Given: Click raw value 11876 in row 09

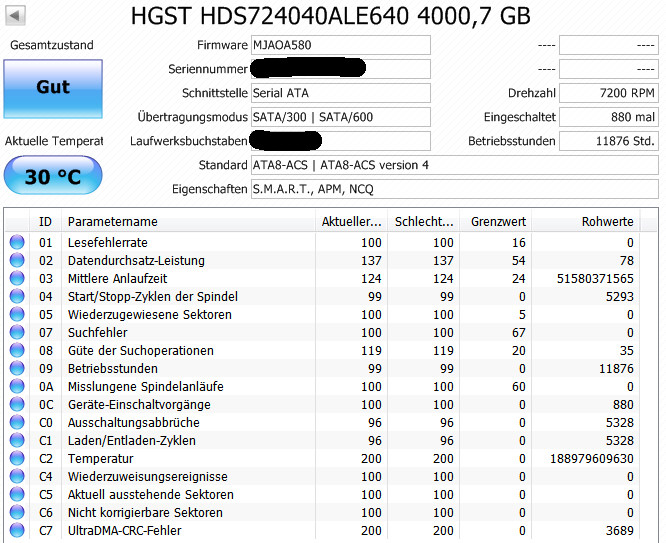Looking at the screenshot, I should (x=616, y=369).
